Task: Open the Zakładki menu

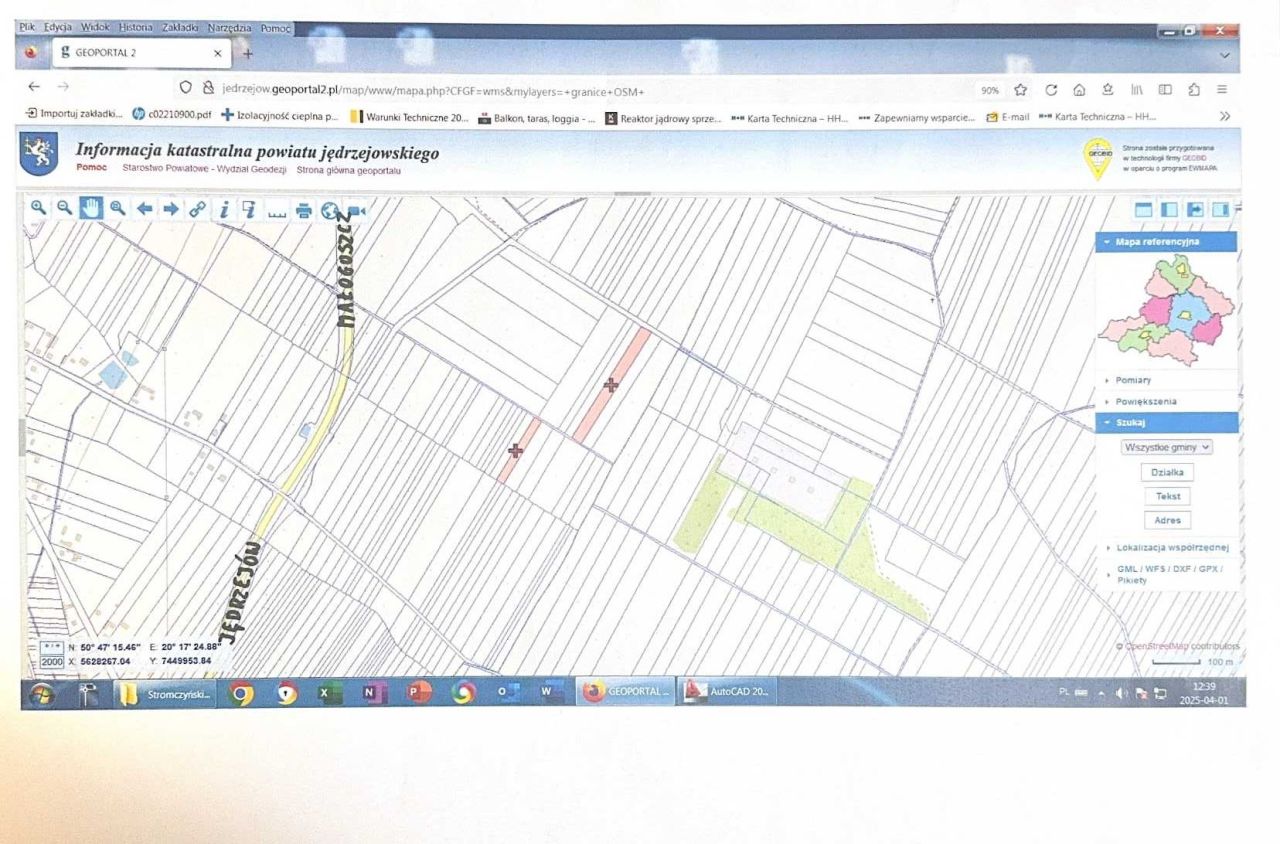Action: tap(180, 28)
